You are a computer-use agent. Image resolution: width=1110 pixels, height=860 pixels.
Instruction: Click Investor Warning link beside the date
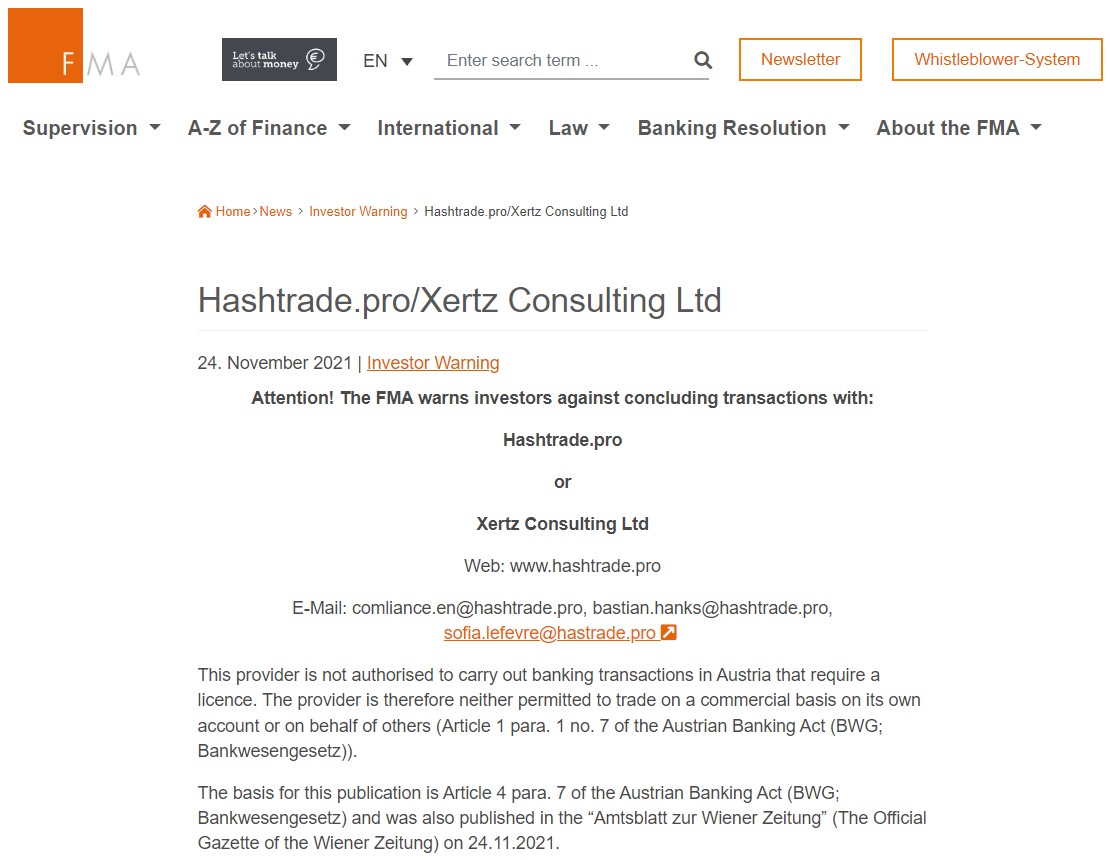click(433, 363)
